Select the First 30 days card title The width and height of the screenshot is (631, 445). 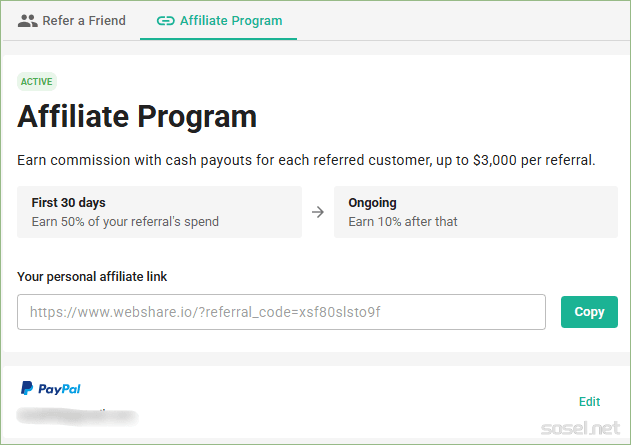coord(69,203)
